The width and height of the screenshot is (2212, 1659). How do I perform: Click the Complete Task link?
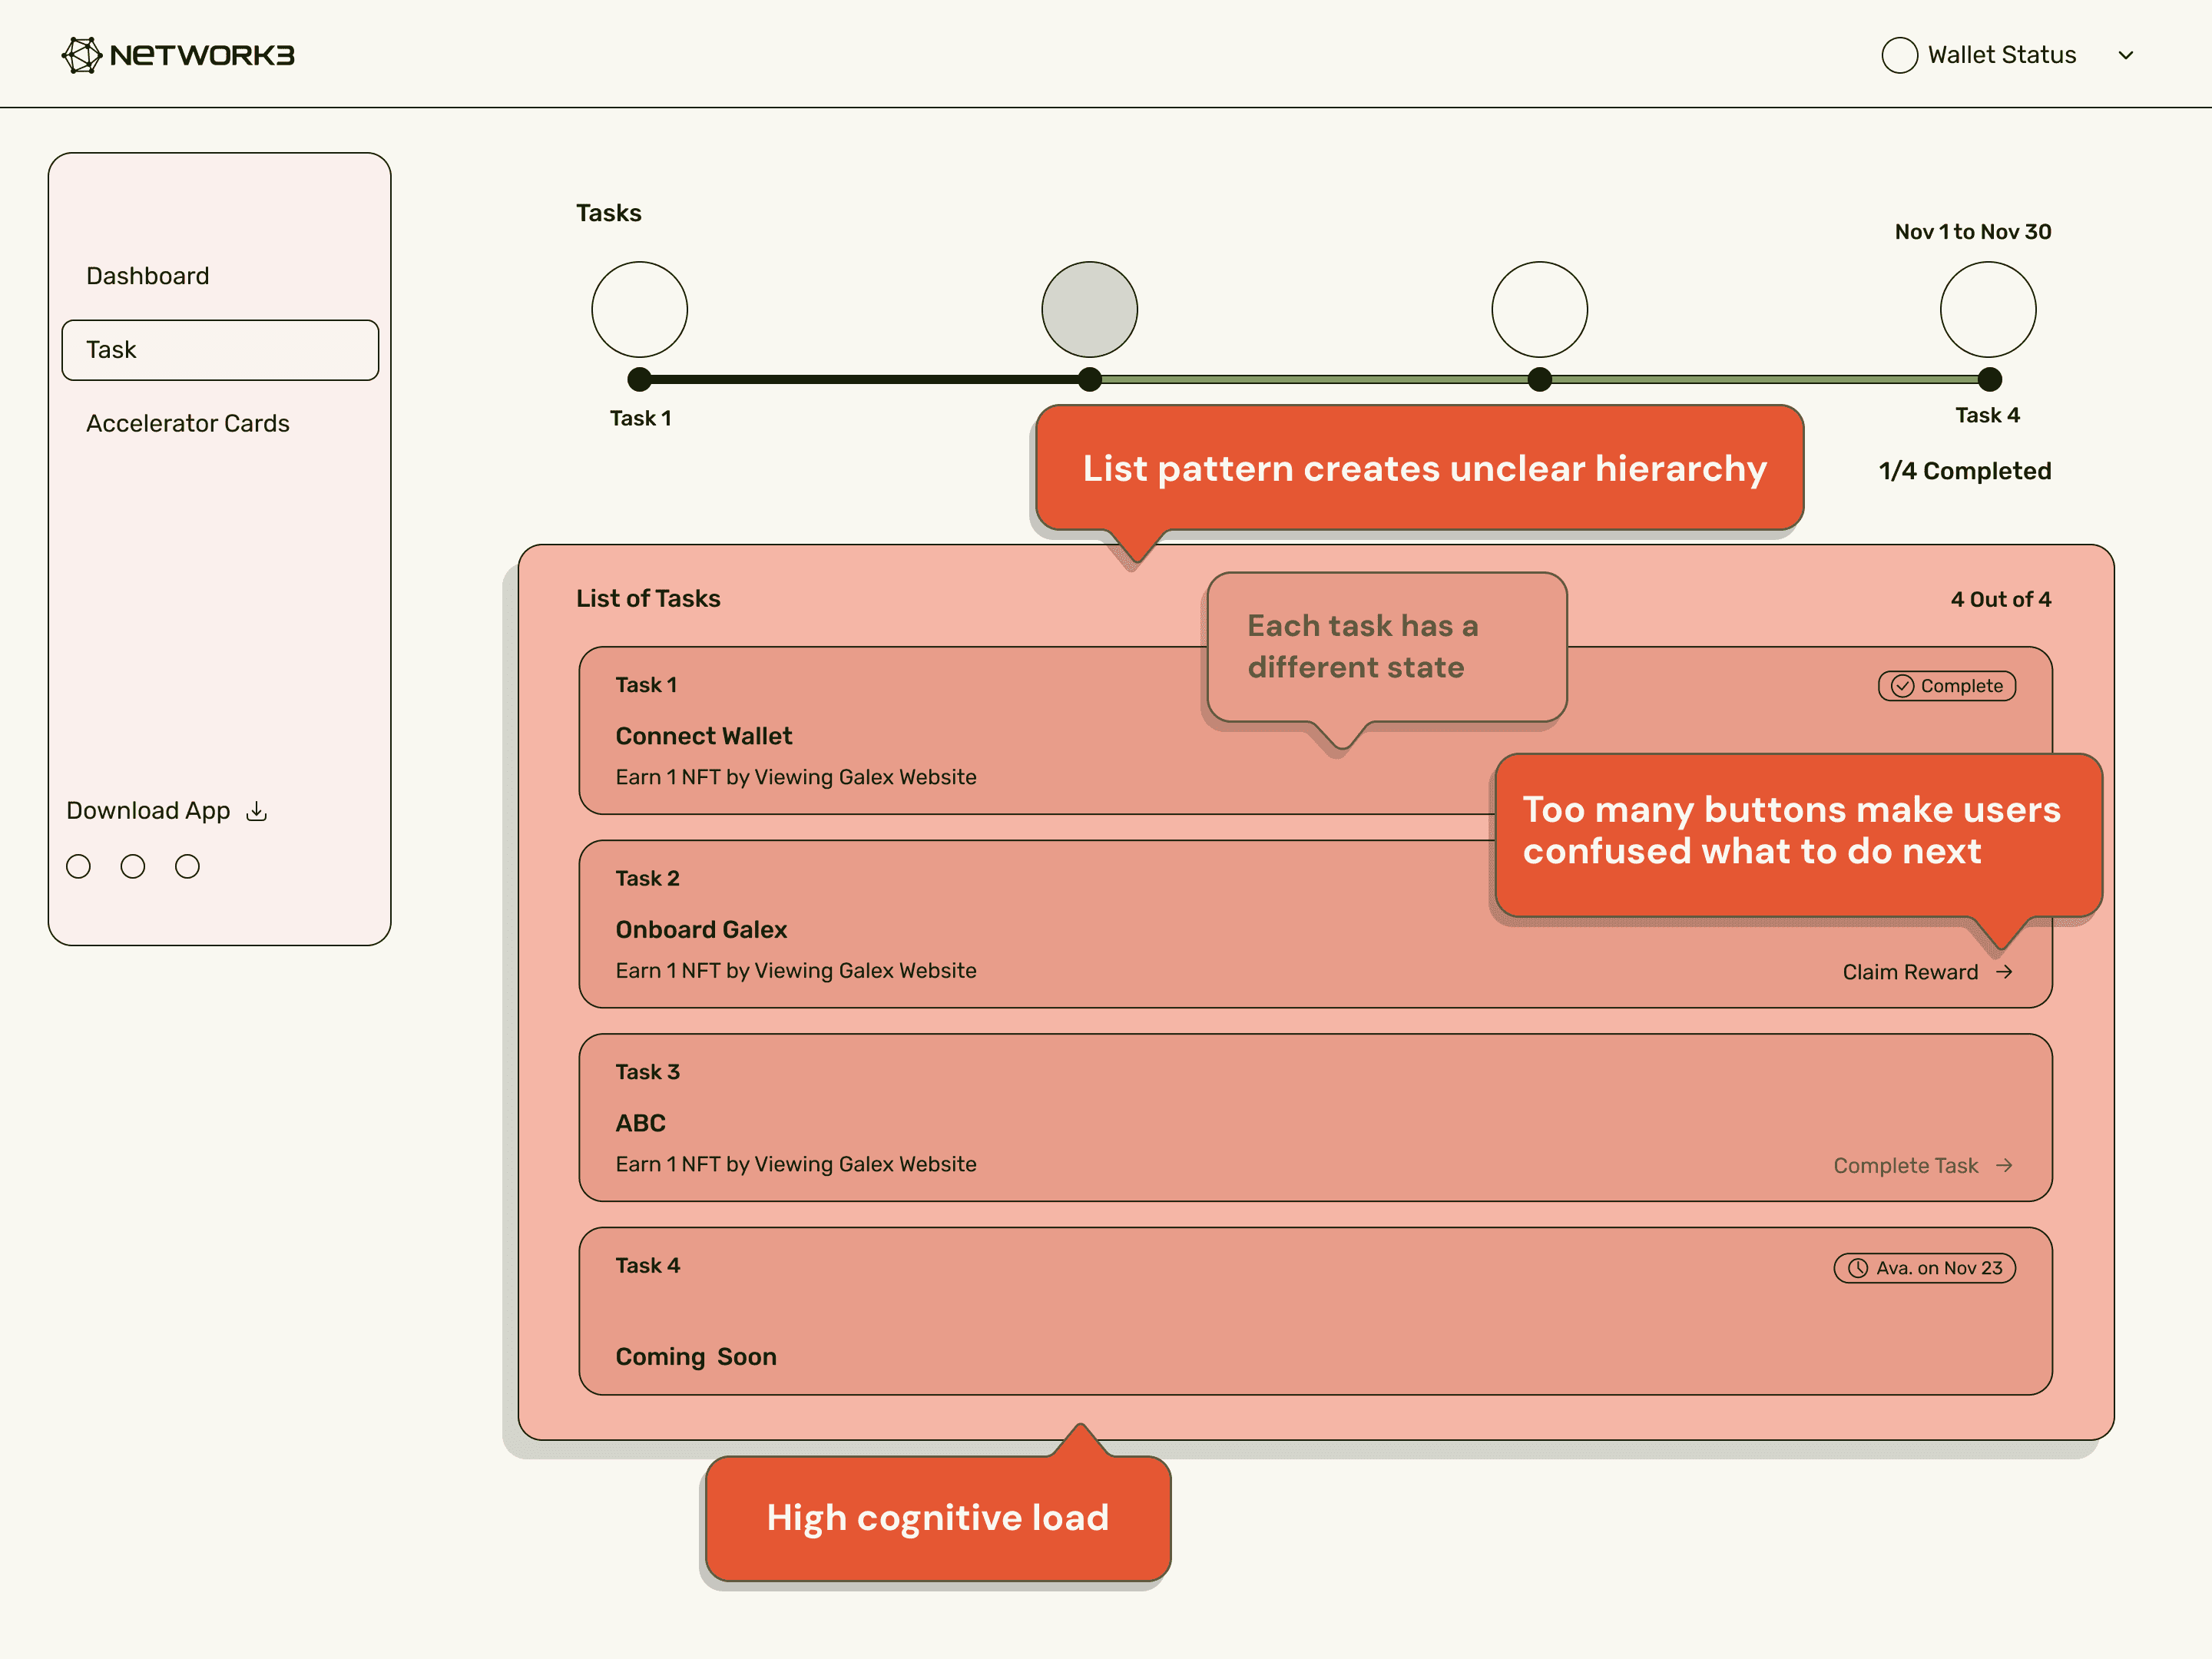tap(1906, 1165)
